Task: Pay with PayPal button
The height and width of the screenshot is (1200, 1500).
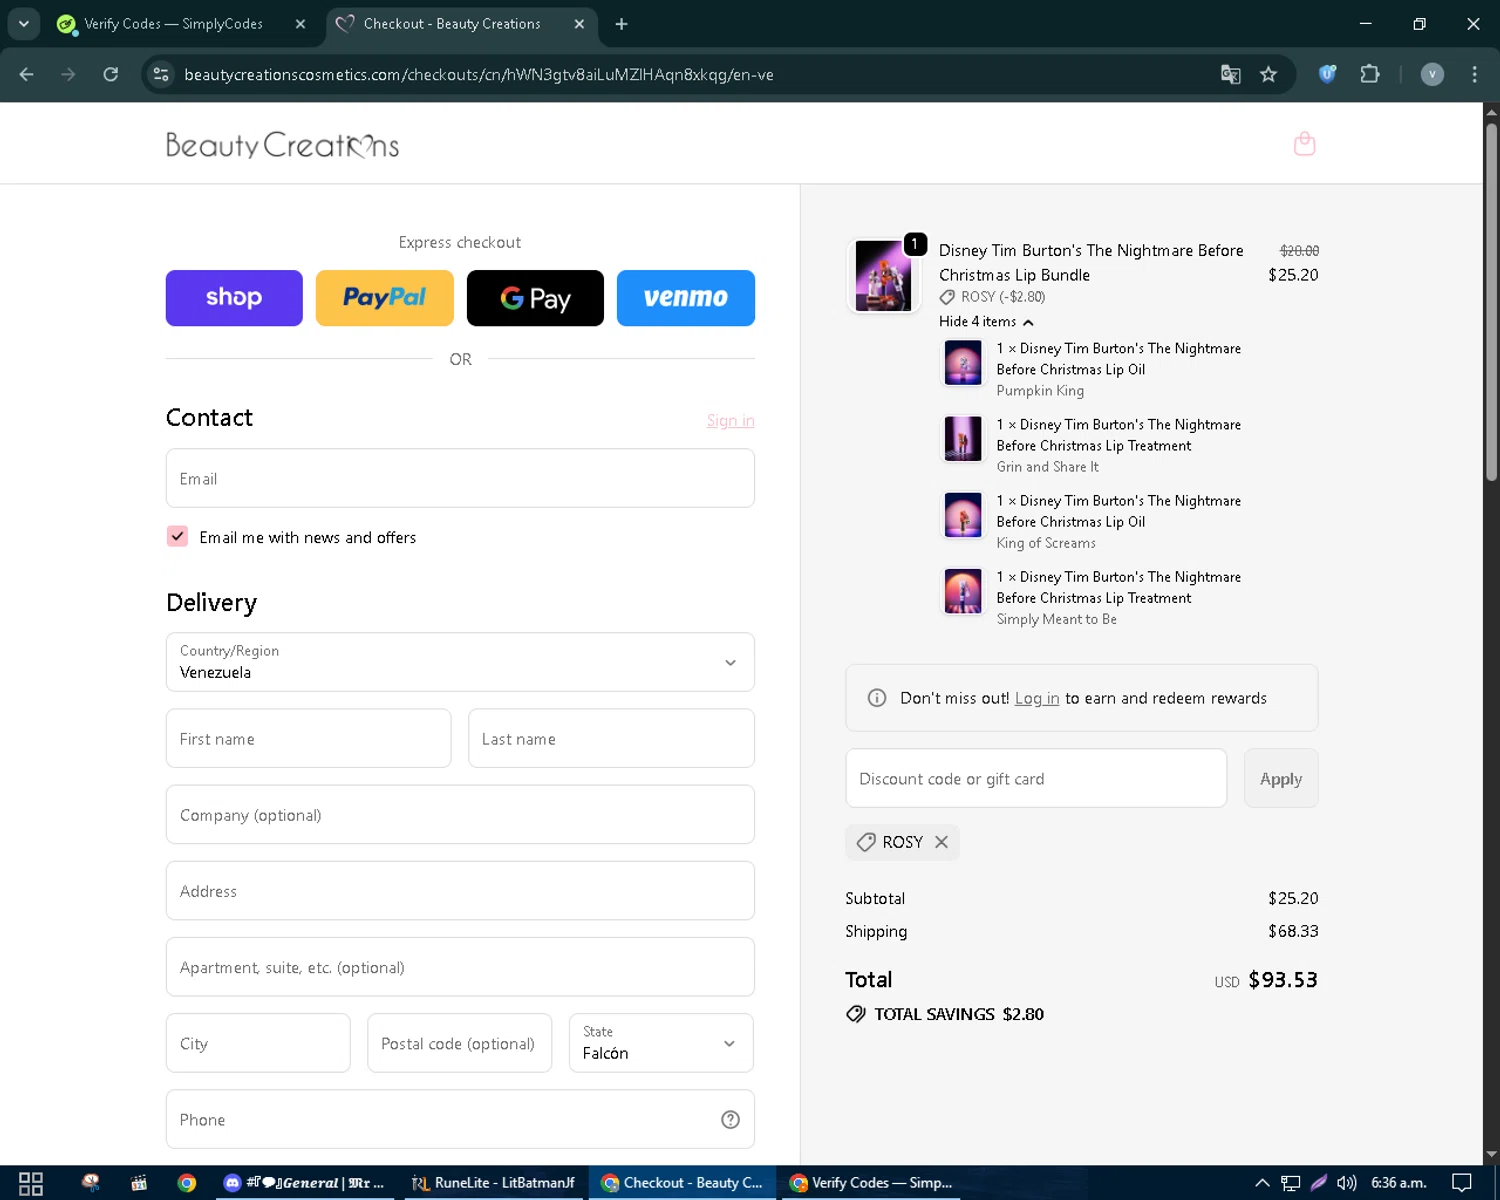Action: (x=384, y=298)
